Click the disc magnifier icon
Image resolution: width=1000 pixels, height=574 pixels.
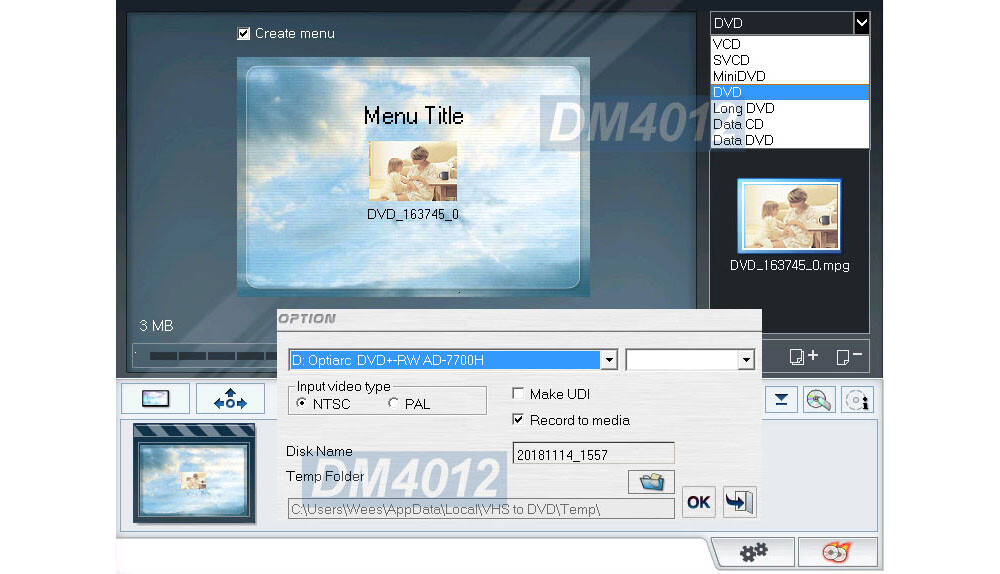click(x=819, y=400)
